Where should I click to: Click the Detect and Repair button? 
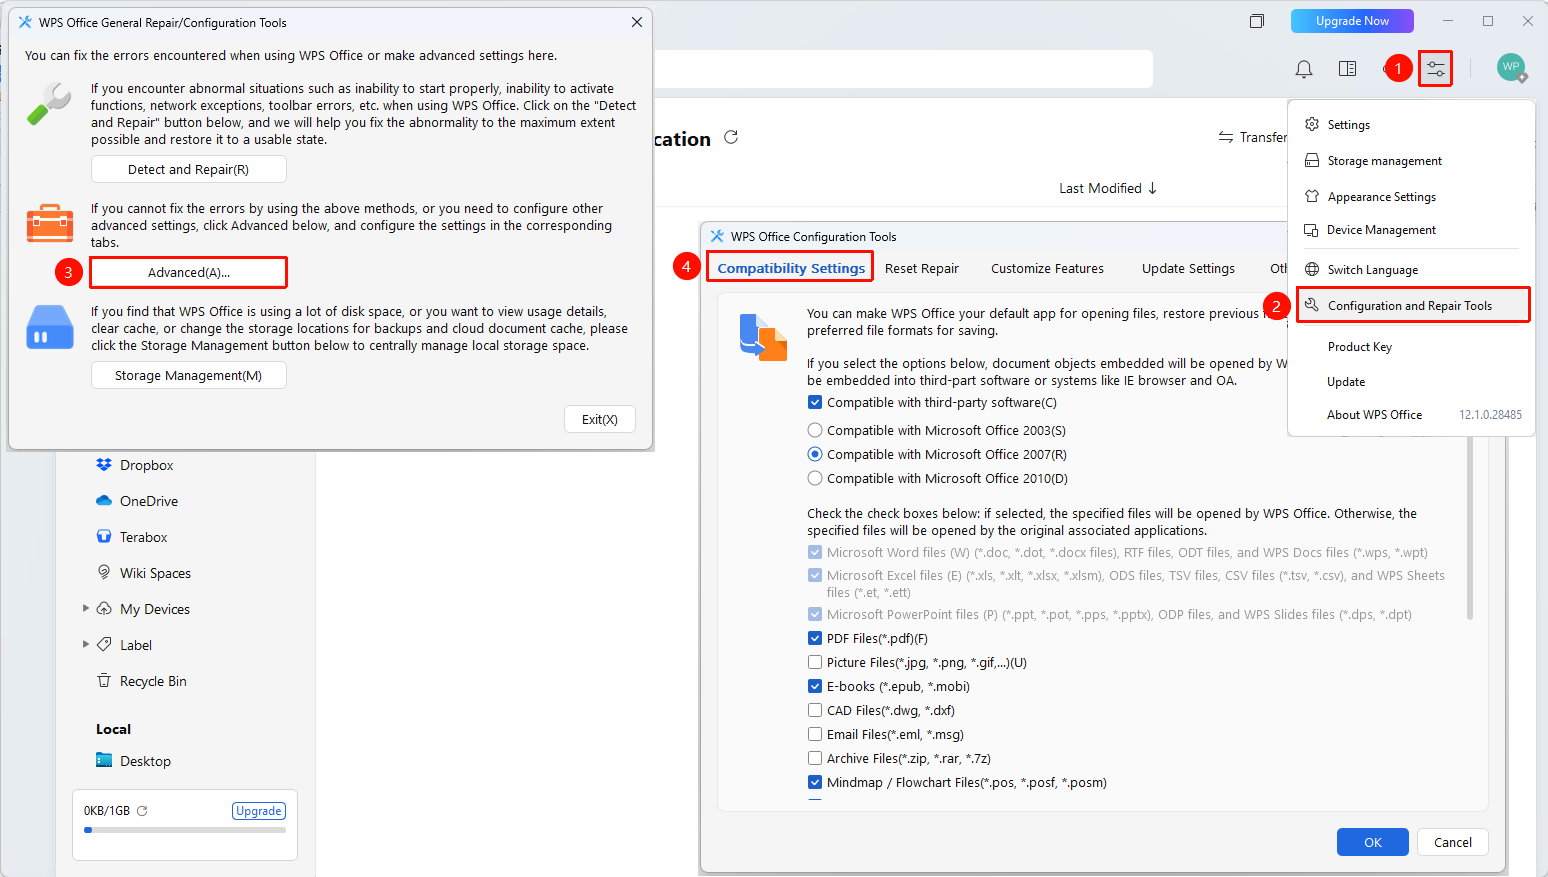click(x=189, y=169)
